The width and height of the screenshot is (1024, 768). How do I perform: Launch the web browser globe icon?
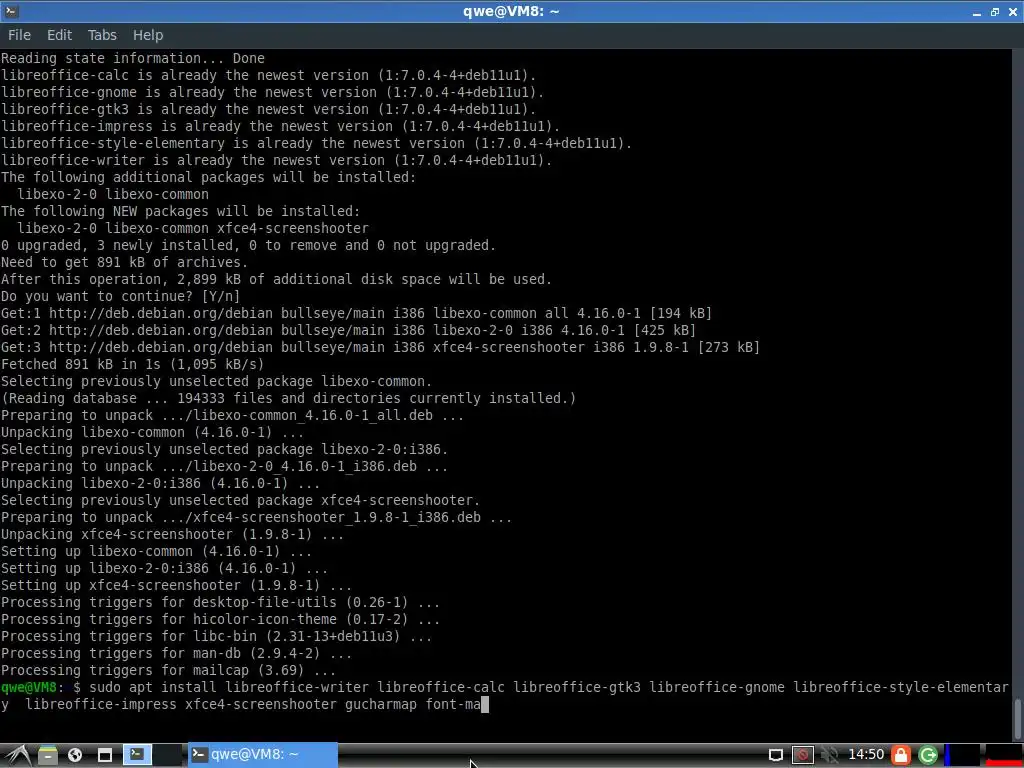coord(75,755)
